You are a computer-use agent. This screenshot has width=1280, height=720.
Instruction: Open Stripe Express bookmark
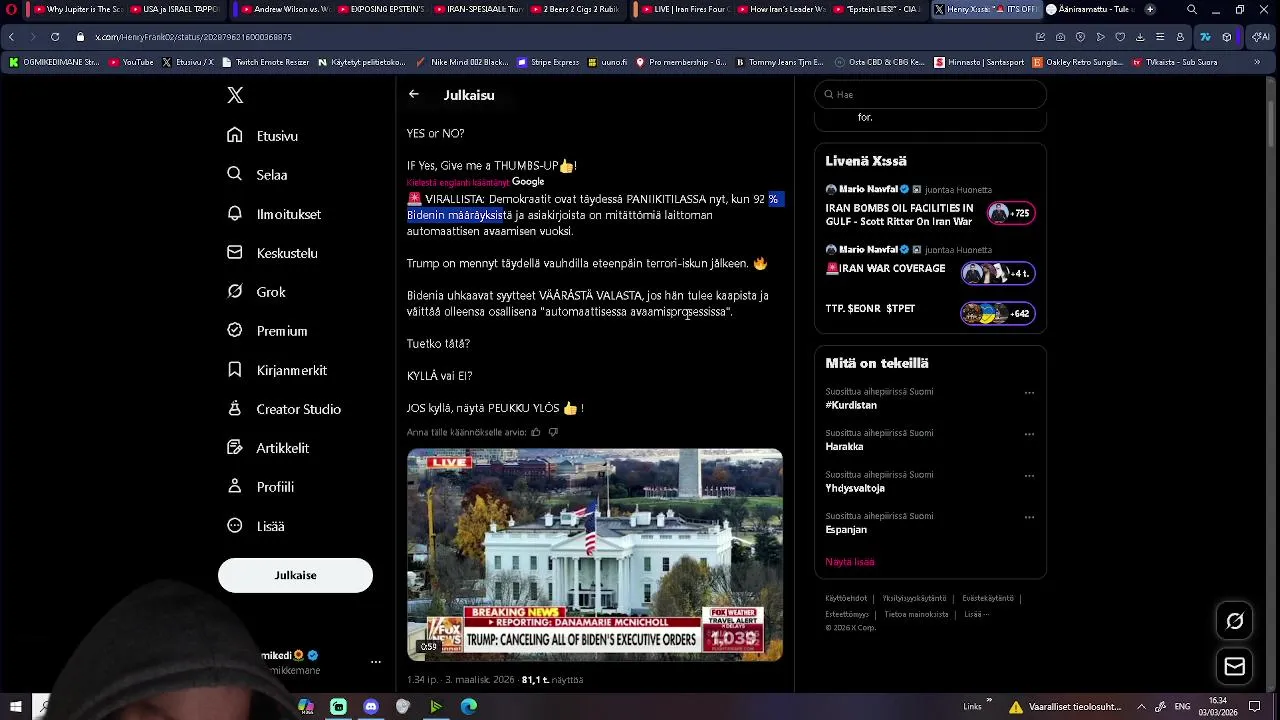548,62
